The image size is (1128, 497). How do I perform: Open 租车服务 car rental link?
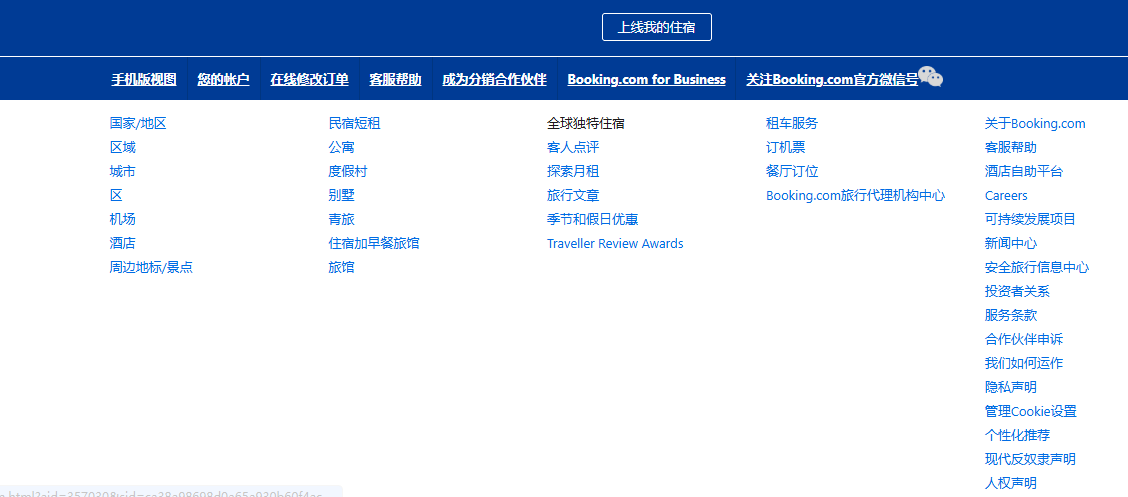(x=792, y=124)
